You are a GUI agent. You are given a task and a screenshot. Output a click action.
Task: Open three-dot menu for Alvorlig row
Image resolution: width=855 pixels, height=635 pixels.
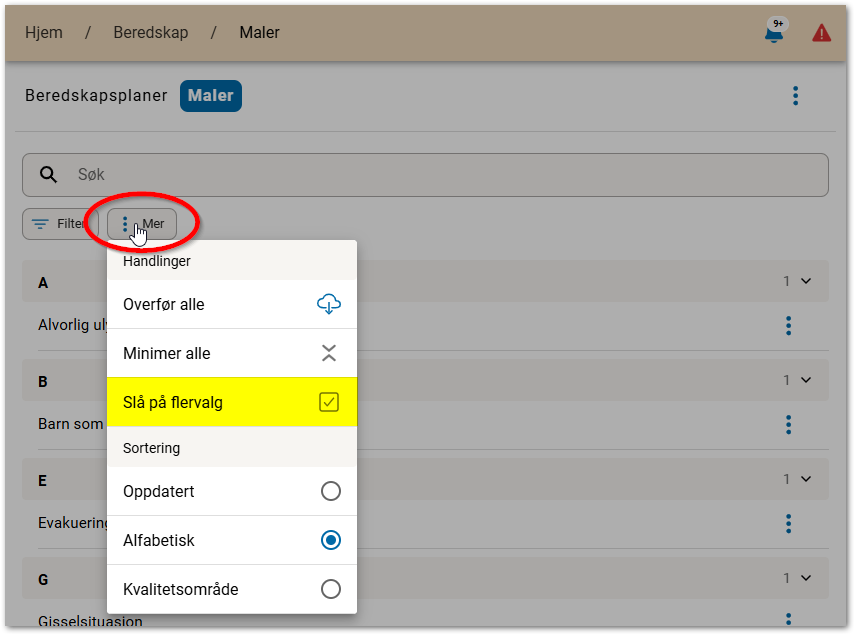click(789, 326)
